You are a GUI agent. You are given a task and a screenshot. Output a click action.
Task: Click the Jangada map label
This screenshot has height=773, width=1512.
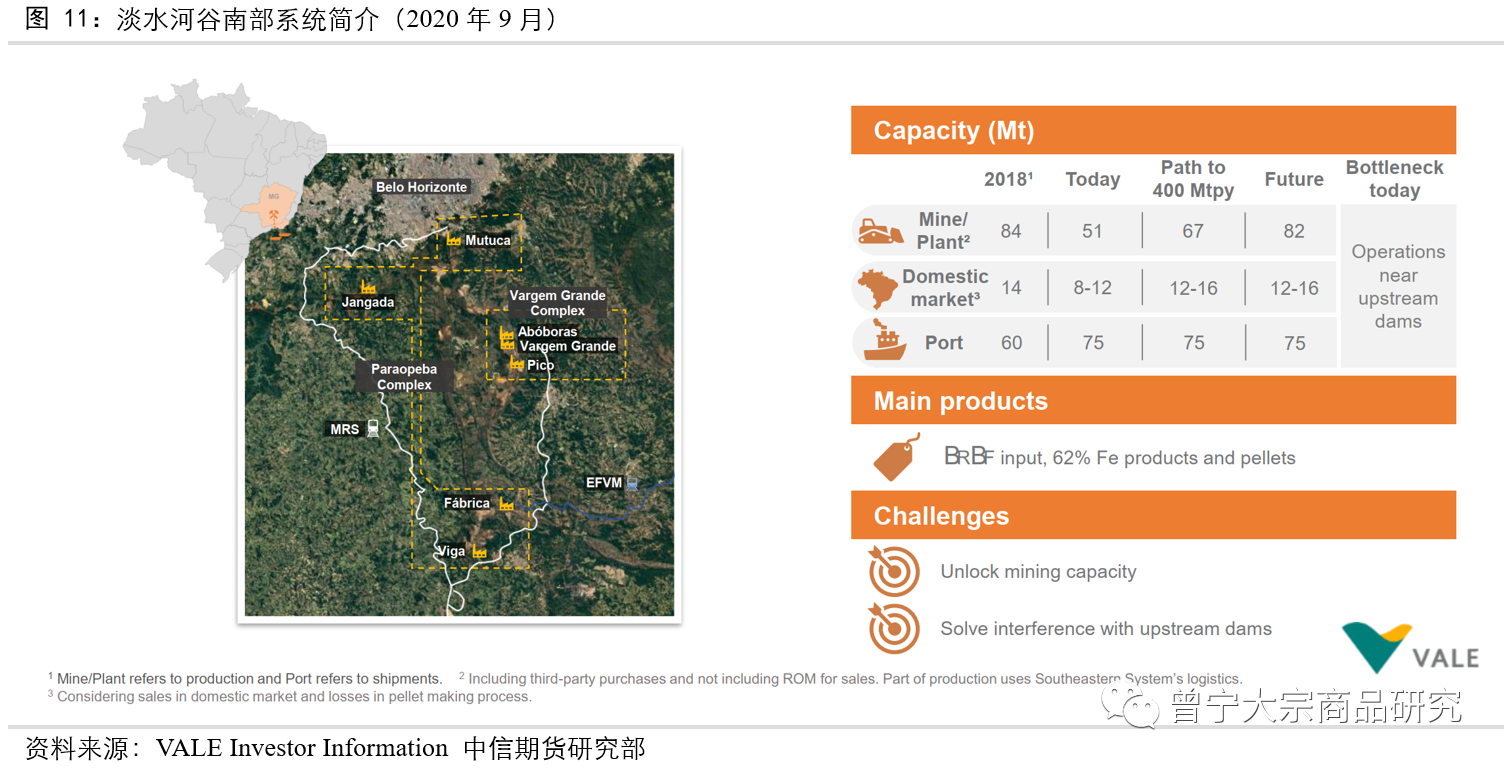(368, 302)
